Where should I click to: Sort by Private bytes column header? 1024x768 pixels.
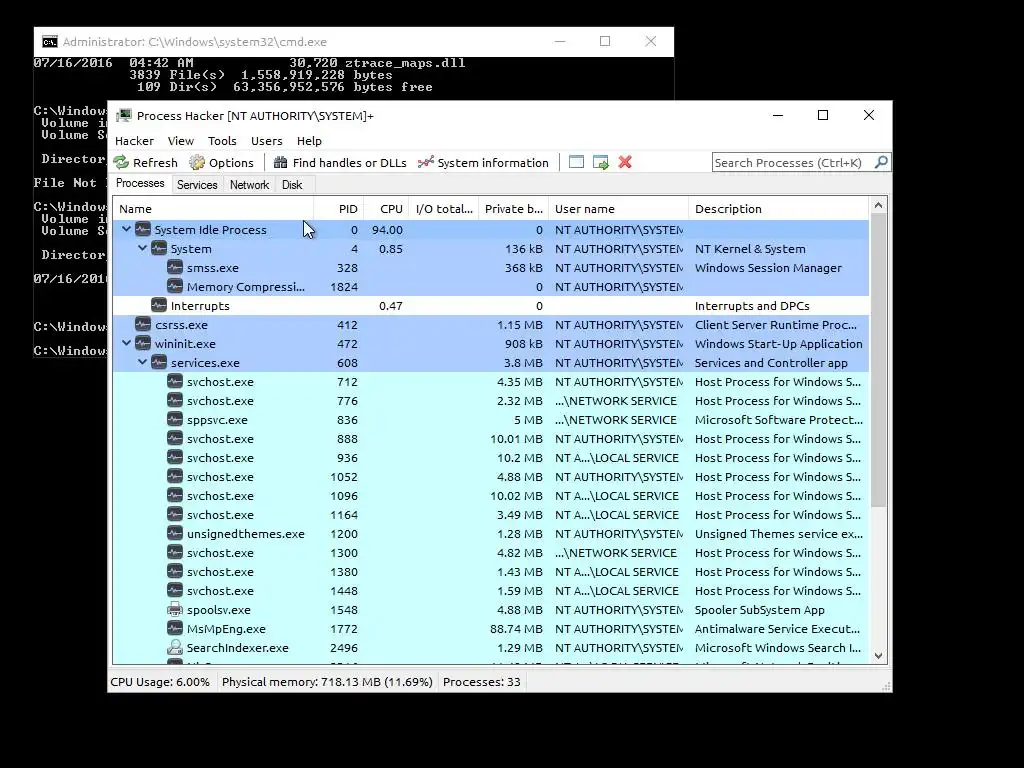point(514,209)
